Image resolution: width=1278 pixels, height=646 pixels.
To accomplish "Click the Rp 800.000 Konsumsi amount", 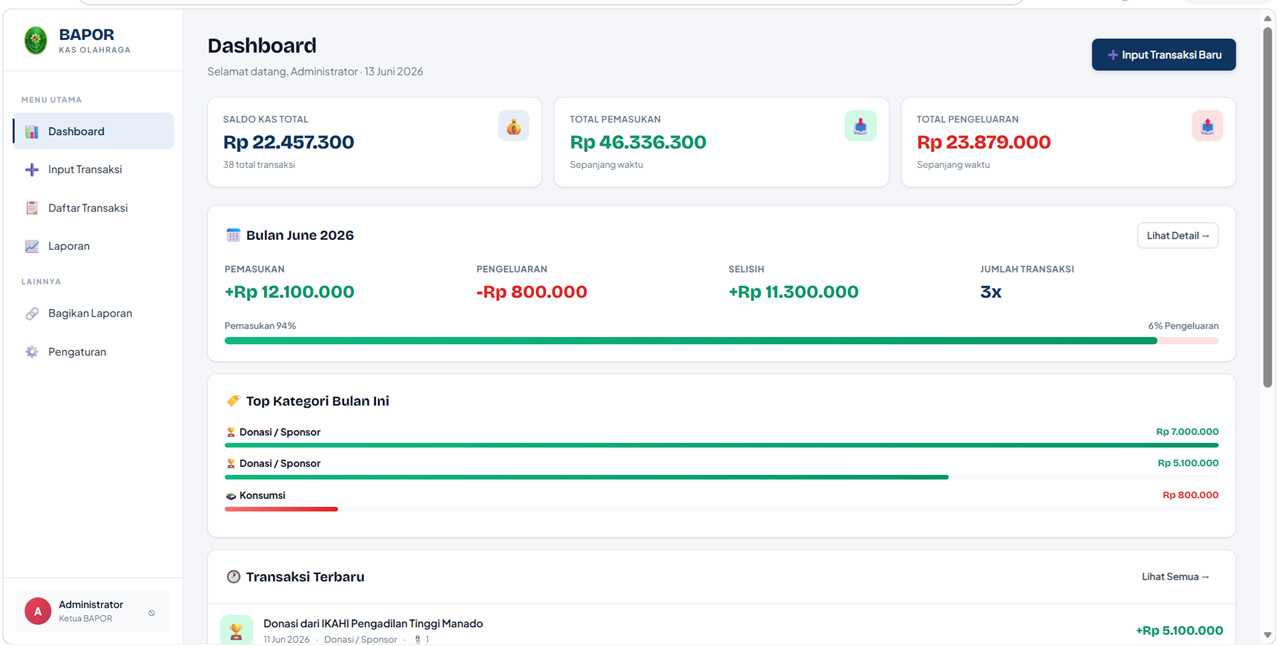I will [x=1190, y=495].
